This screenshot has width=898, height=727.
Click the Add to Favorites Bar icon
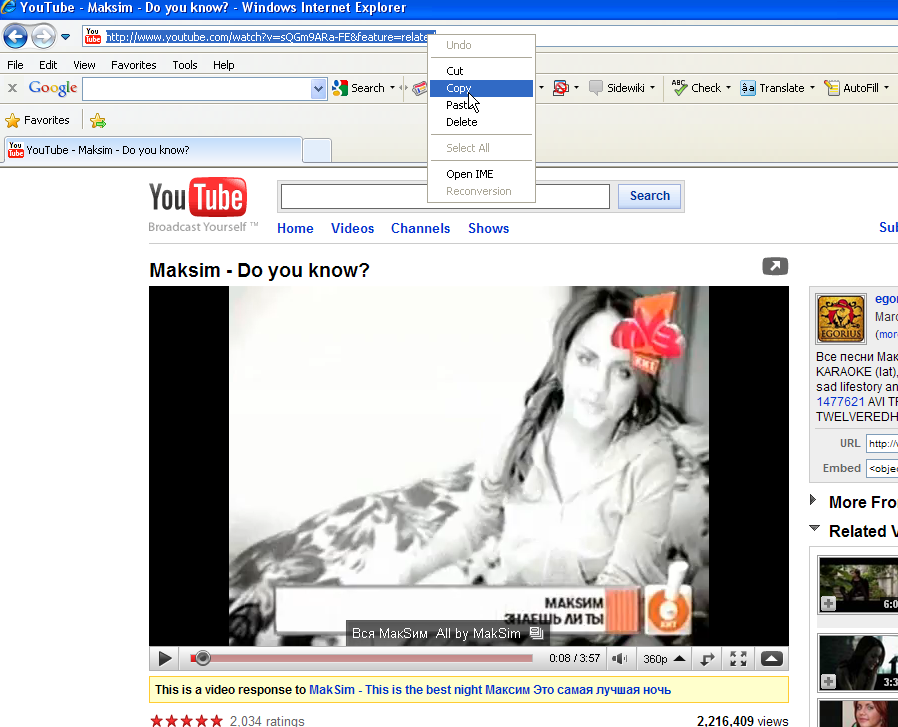[x=98, y=121]
